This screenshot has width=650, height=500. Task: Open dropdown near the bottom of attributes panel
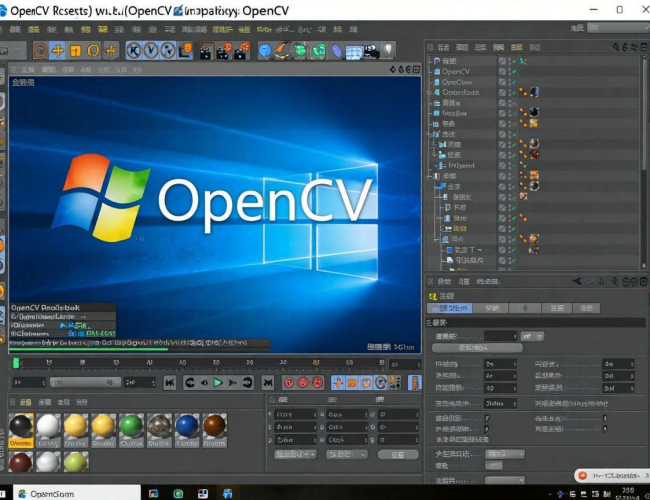pos(504,481)
